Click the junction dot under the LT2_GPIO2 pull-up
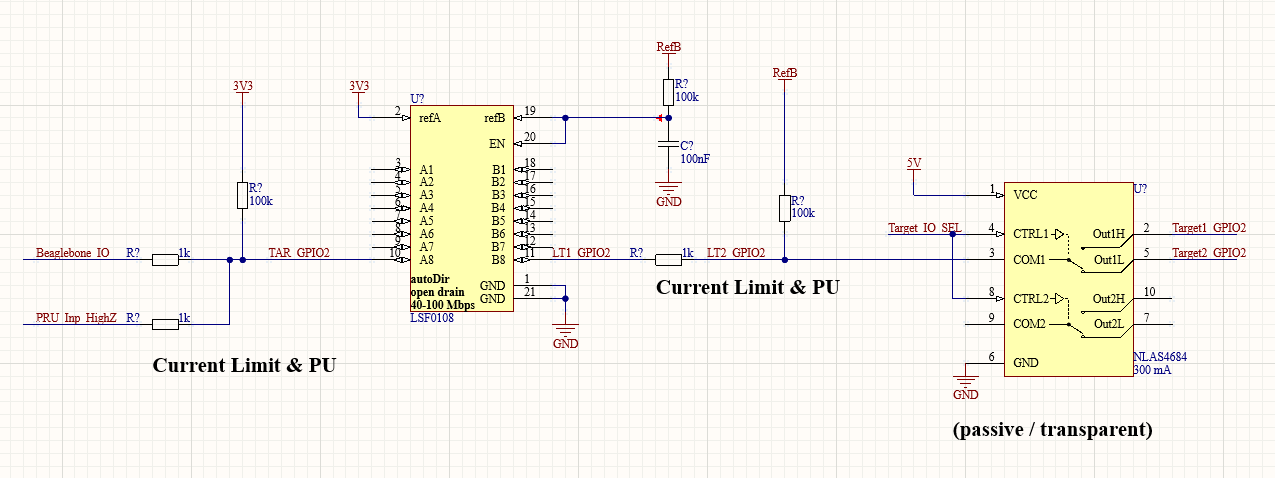The image size is (1275, 478). tap(785, 260)
